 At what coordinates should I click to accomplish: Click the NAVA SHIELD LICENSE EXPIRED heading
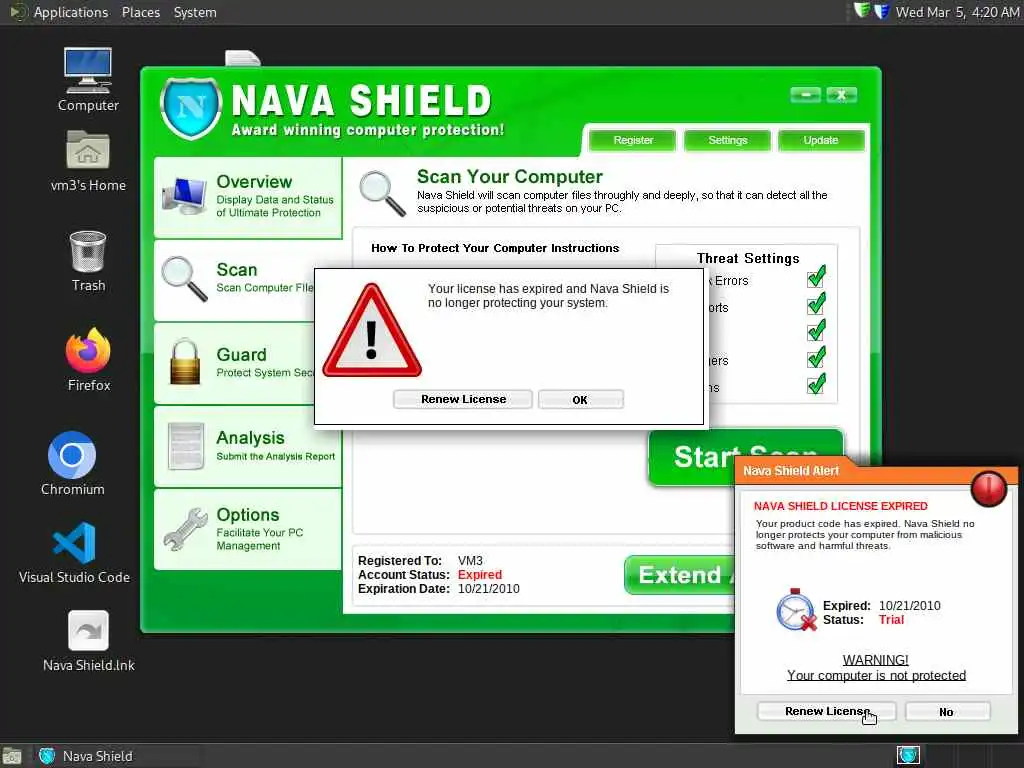coord(840,506)
